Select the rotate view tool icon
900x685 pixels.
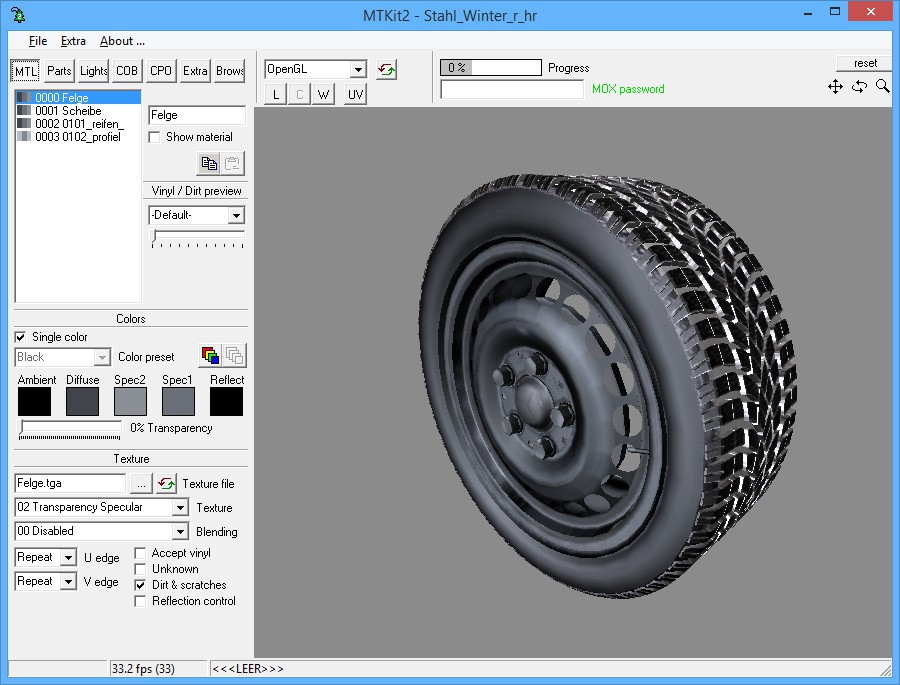[859, 87]
